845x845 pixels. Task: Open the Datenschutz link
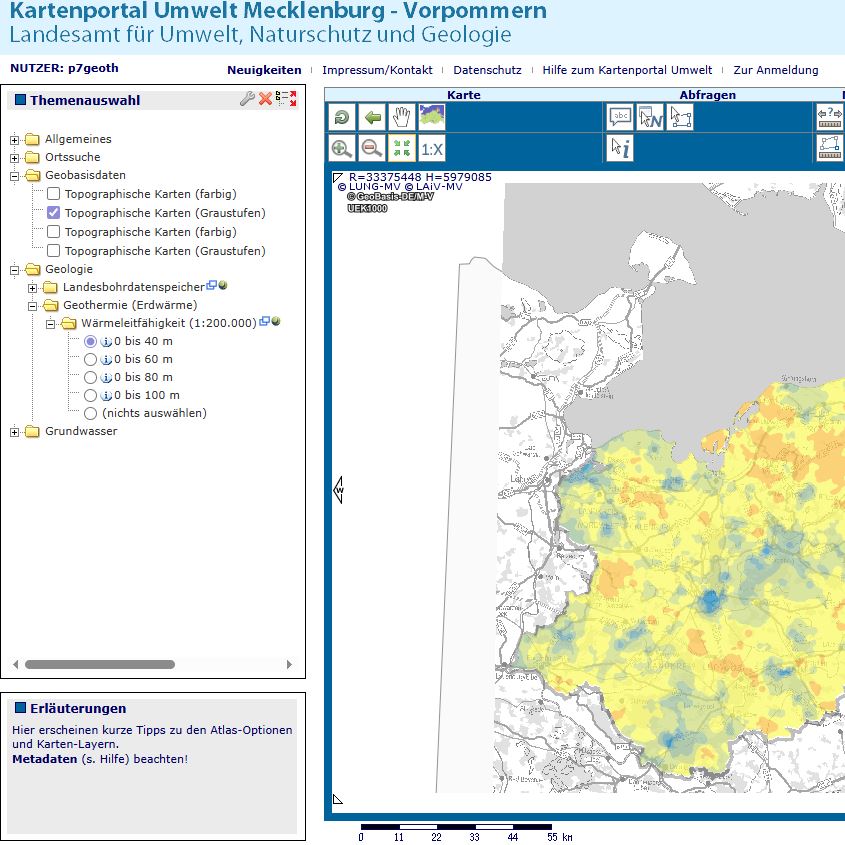(487, 70)
